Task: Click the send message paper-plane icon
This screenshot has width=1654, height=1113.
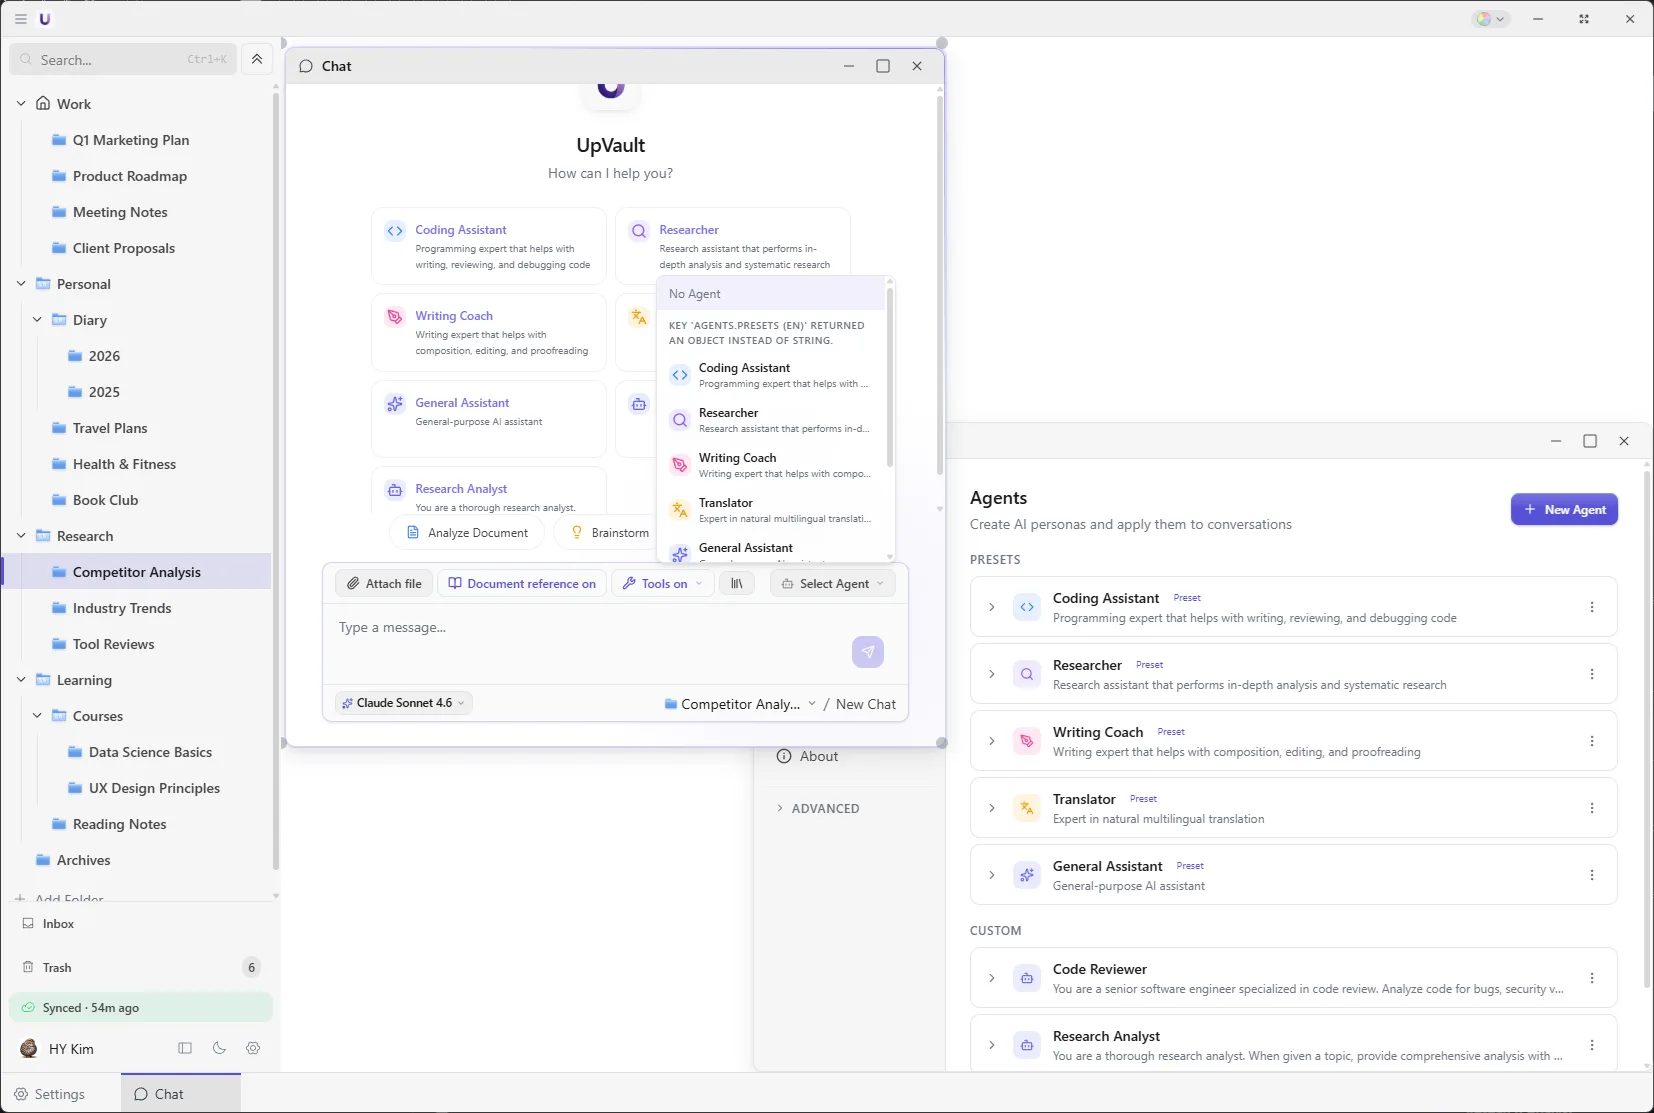Action: coord(867,652)
